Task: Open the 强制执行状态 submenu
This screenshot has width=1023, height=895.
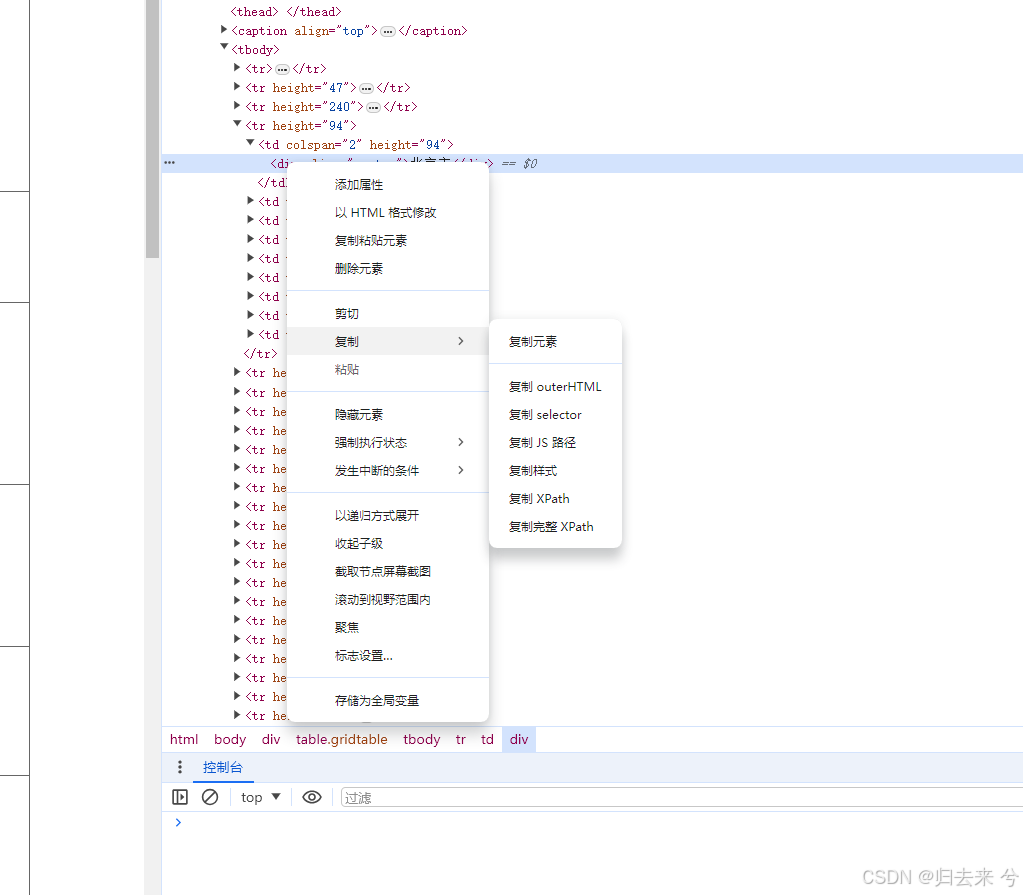Action: click(388, 442)
